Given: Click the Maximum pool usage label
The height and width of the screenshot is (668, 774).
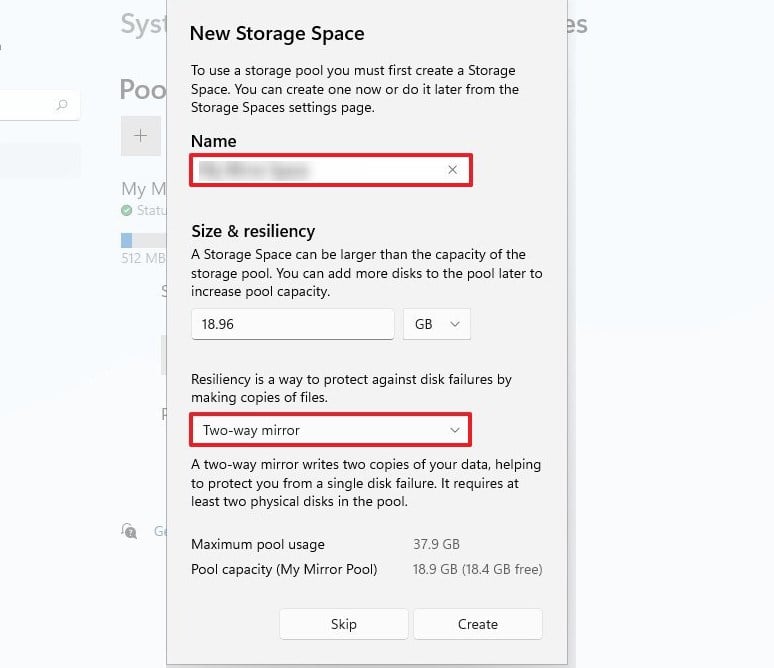Looking at the screenshot, I should pos(258,544).
